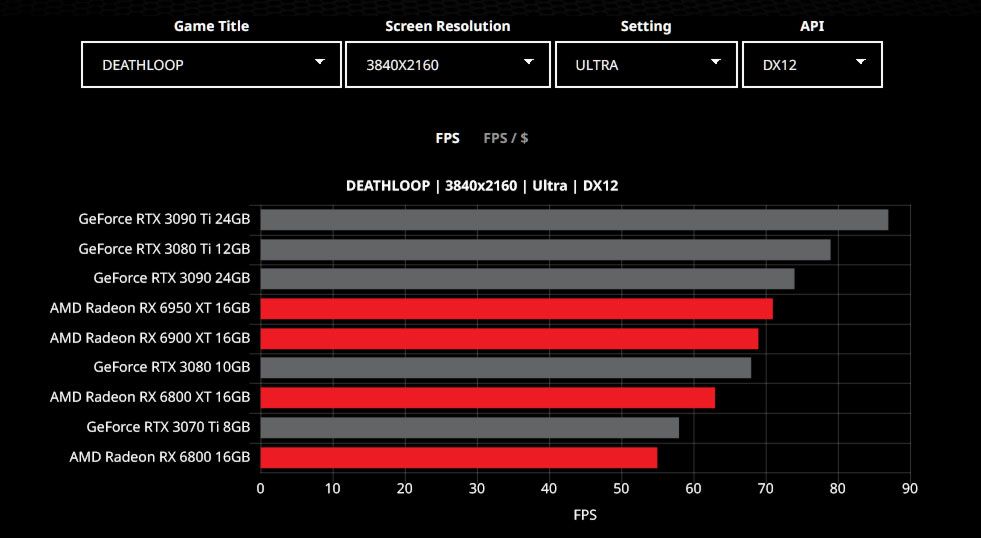
Task: Click the 50 tick on the FPS axis
Action: point(621,489)
